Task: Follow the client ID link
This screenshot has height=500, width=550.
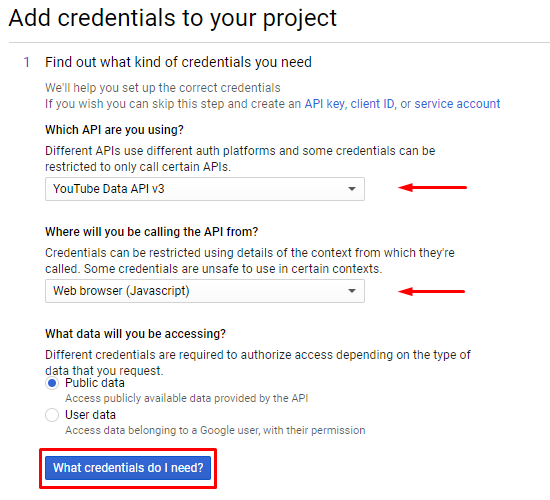Action: coord(372,104)
